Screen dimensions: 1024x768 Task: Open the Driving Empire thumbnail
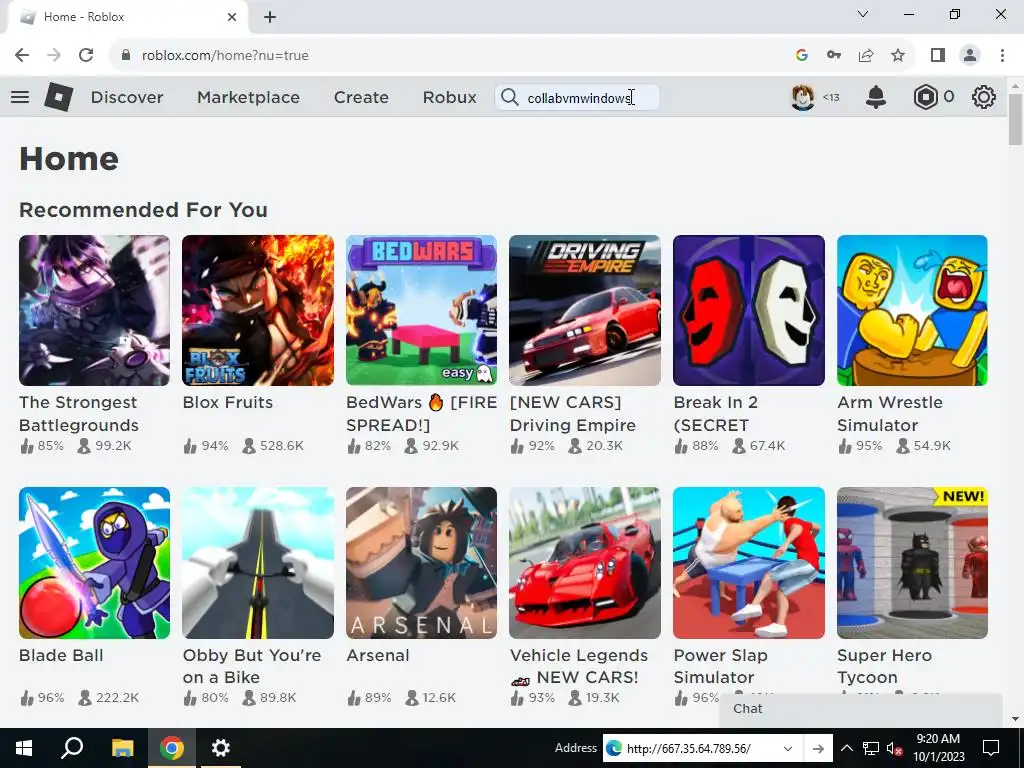pyautogui.click(x=585, y=310)
